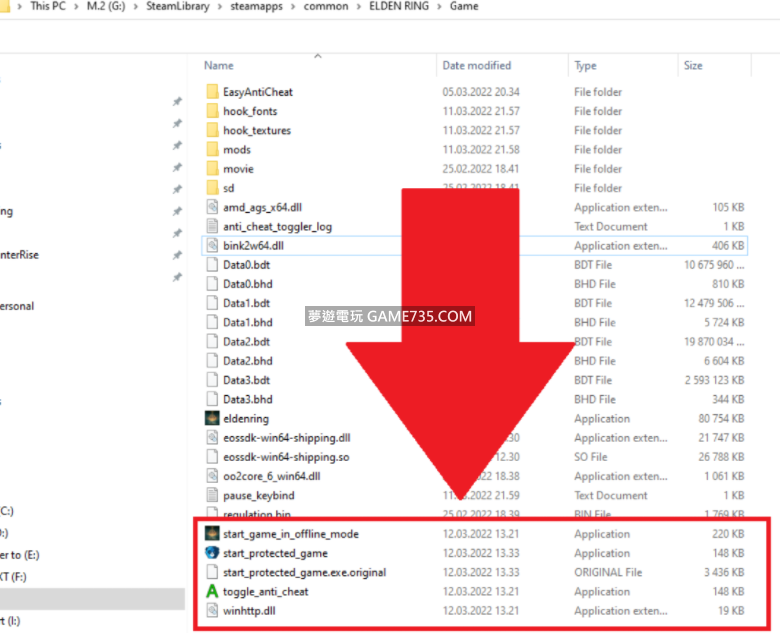The image size is (780, 633).
Task: Go to ELDEN RING breadcrumb folder
Action: (x=399, y=6)
